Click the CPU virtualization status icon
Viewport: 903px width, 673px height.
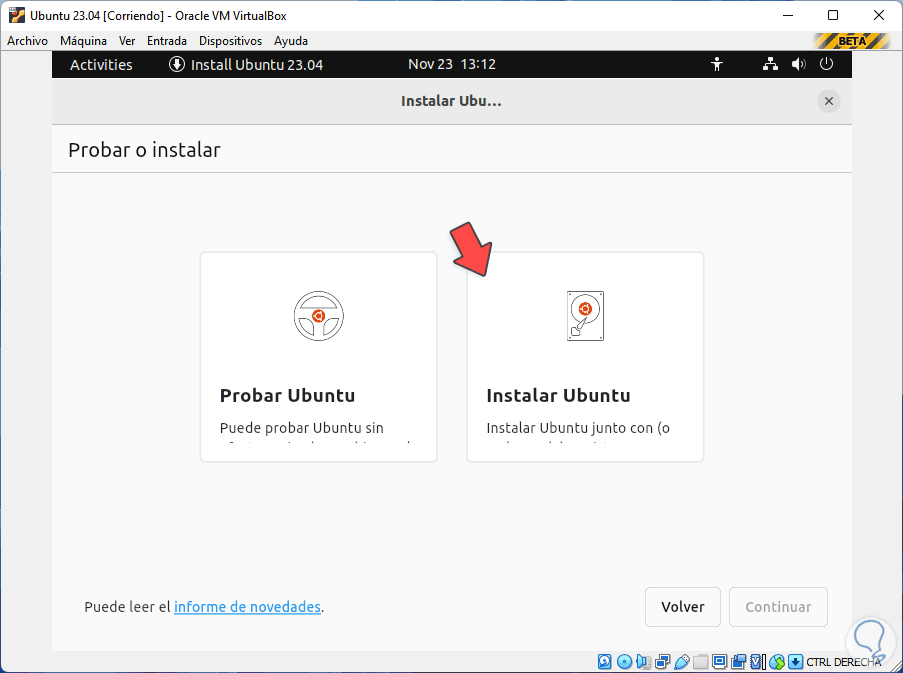pos(757,661)
